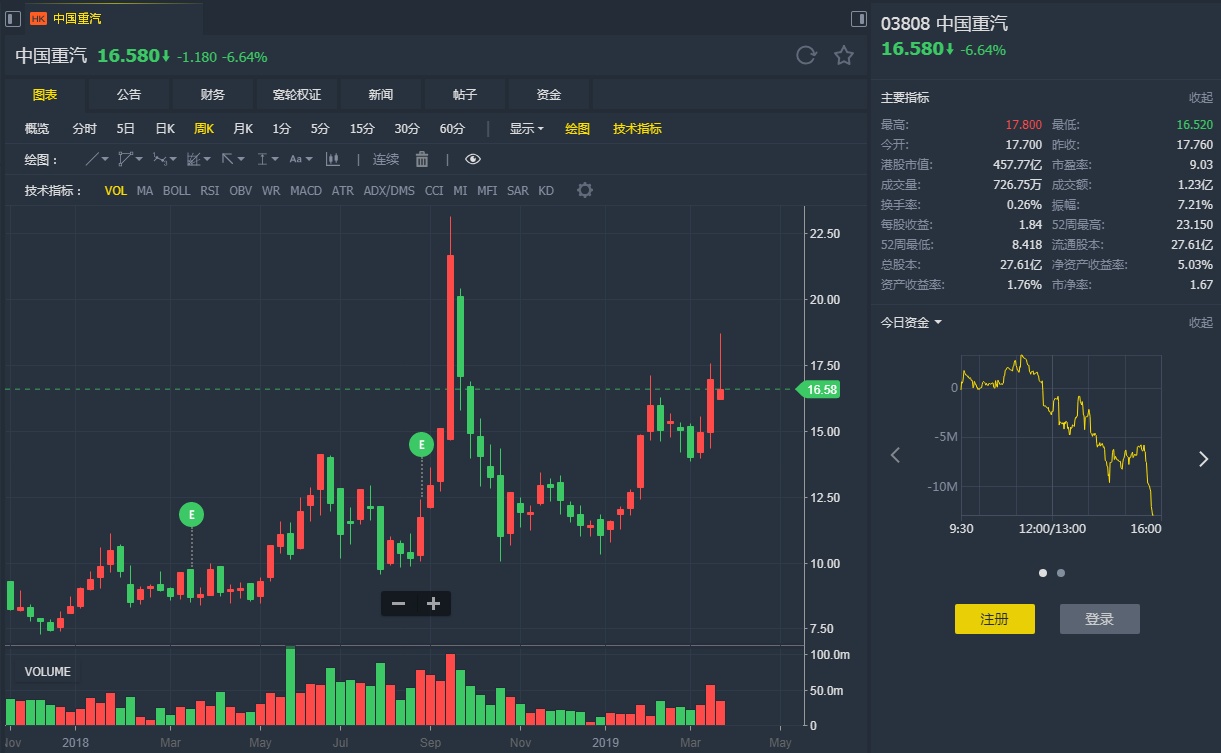Viewport: 1221px width, 753px height.
Task: Click the E event marker near March 2018
Action: pos(191,515)
